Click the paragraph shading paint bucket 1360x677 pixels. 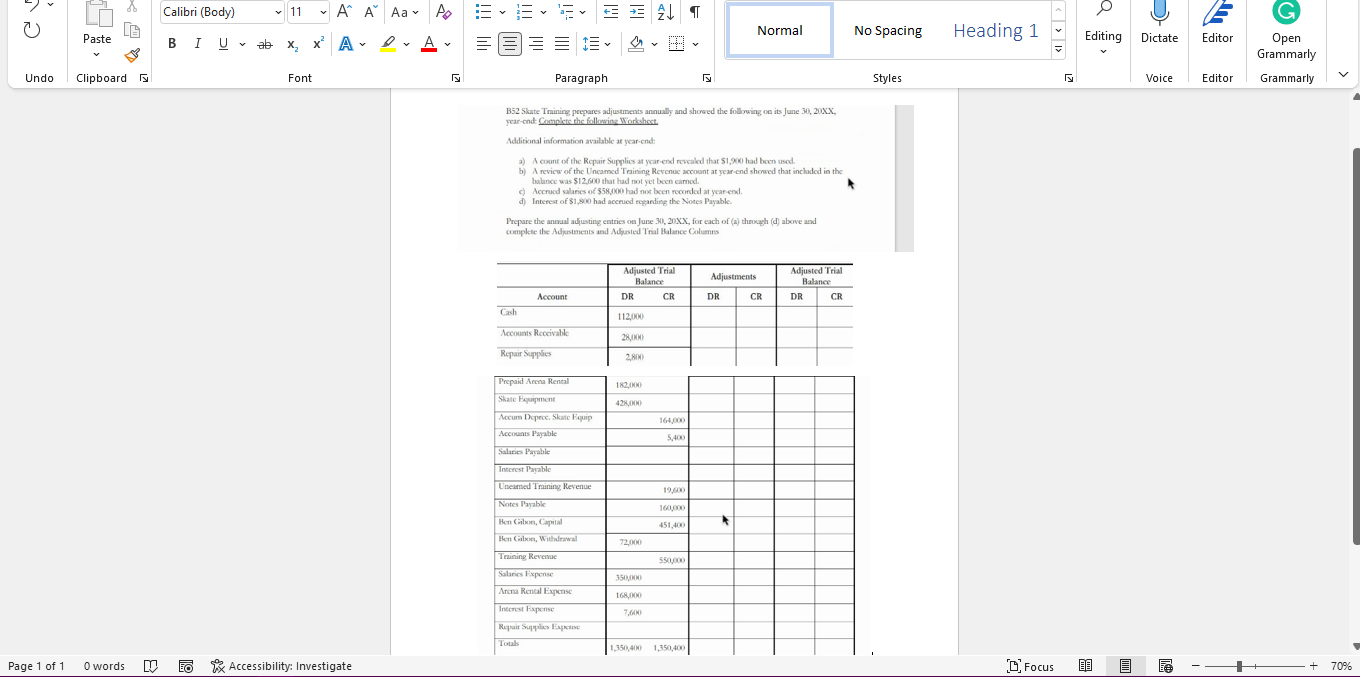[x=636, y=44]
